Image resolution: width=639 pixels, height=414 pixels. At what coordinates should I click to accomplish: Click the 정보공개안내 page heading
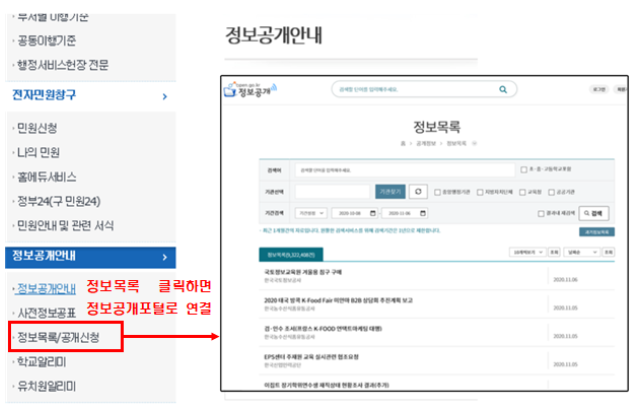tap(274, 35)
